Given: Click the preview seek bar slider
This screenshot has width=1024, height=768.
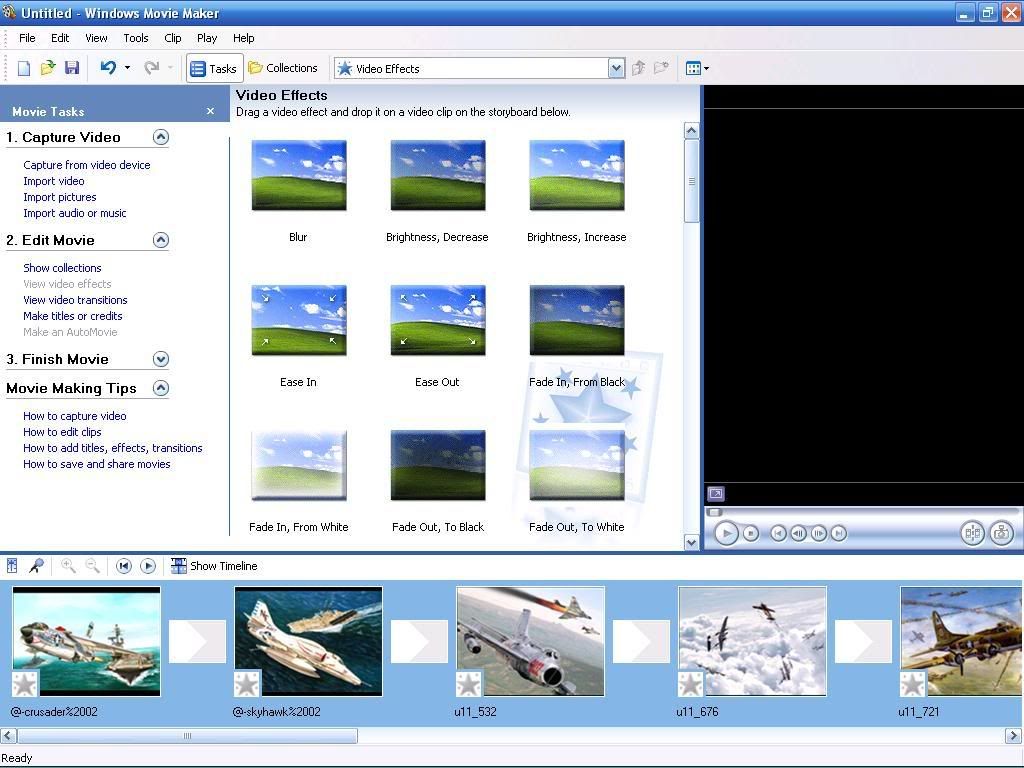Looking at the screenshot, I should 715,513.
